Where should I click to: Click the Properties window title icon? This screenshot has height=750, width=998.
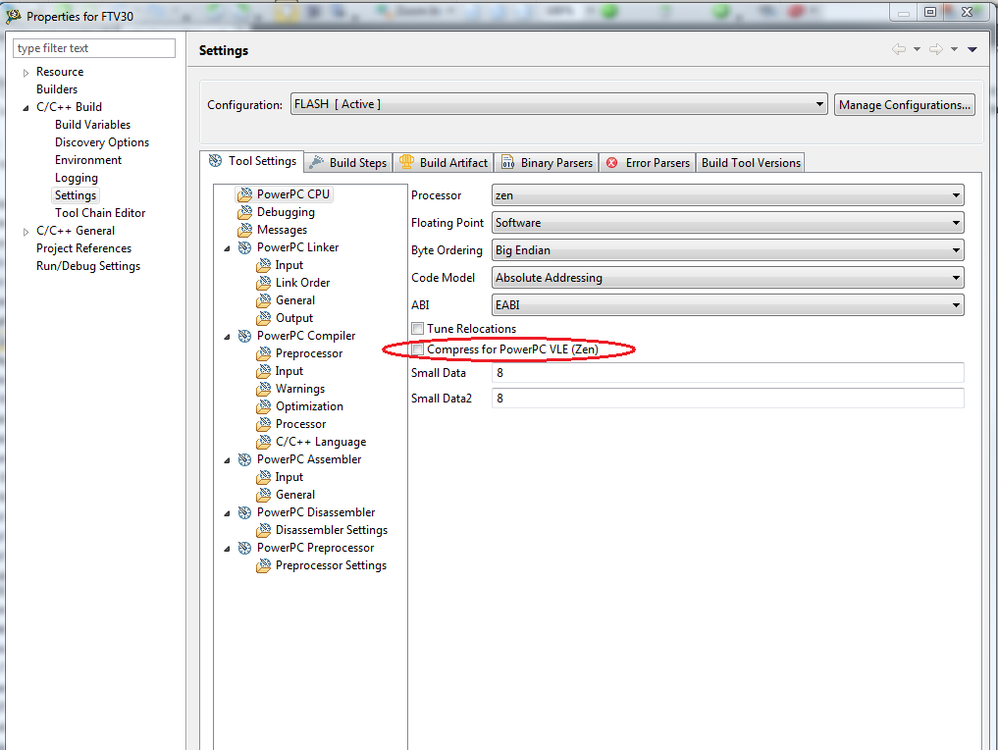click(13, 16)
